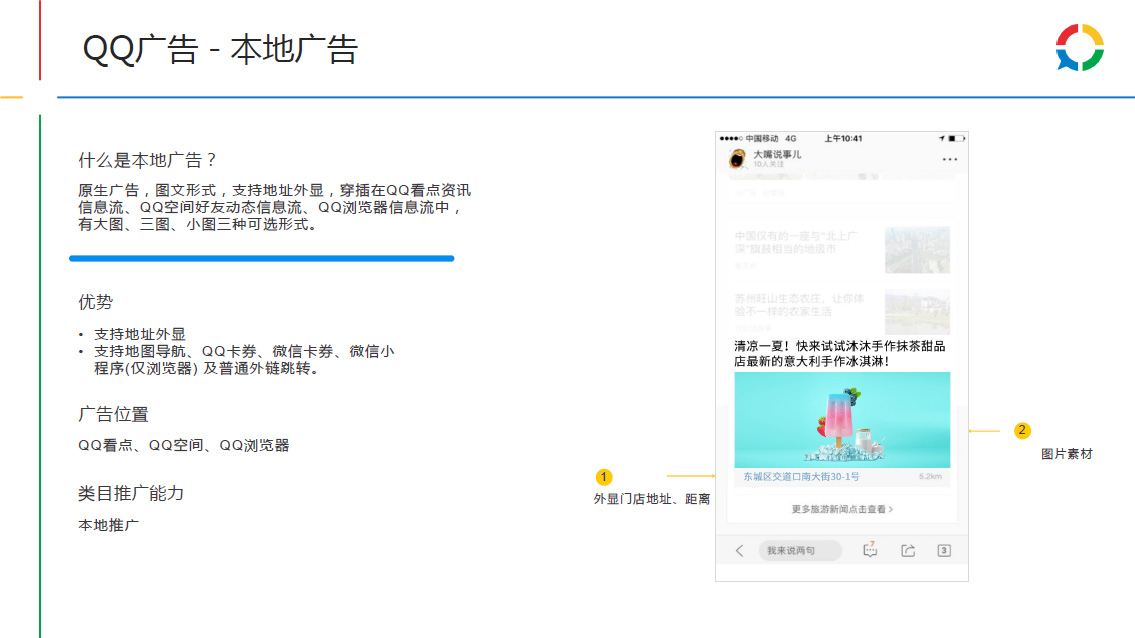Click the bullet 支持地址外显

point(140,334)
